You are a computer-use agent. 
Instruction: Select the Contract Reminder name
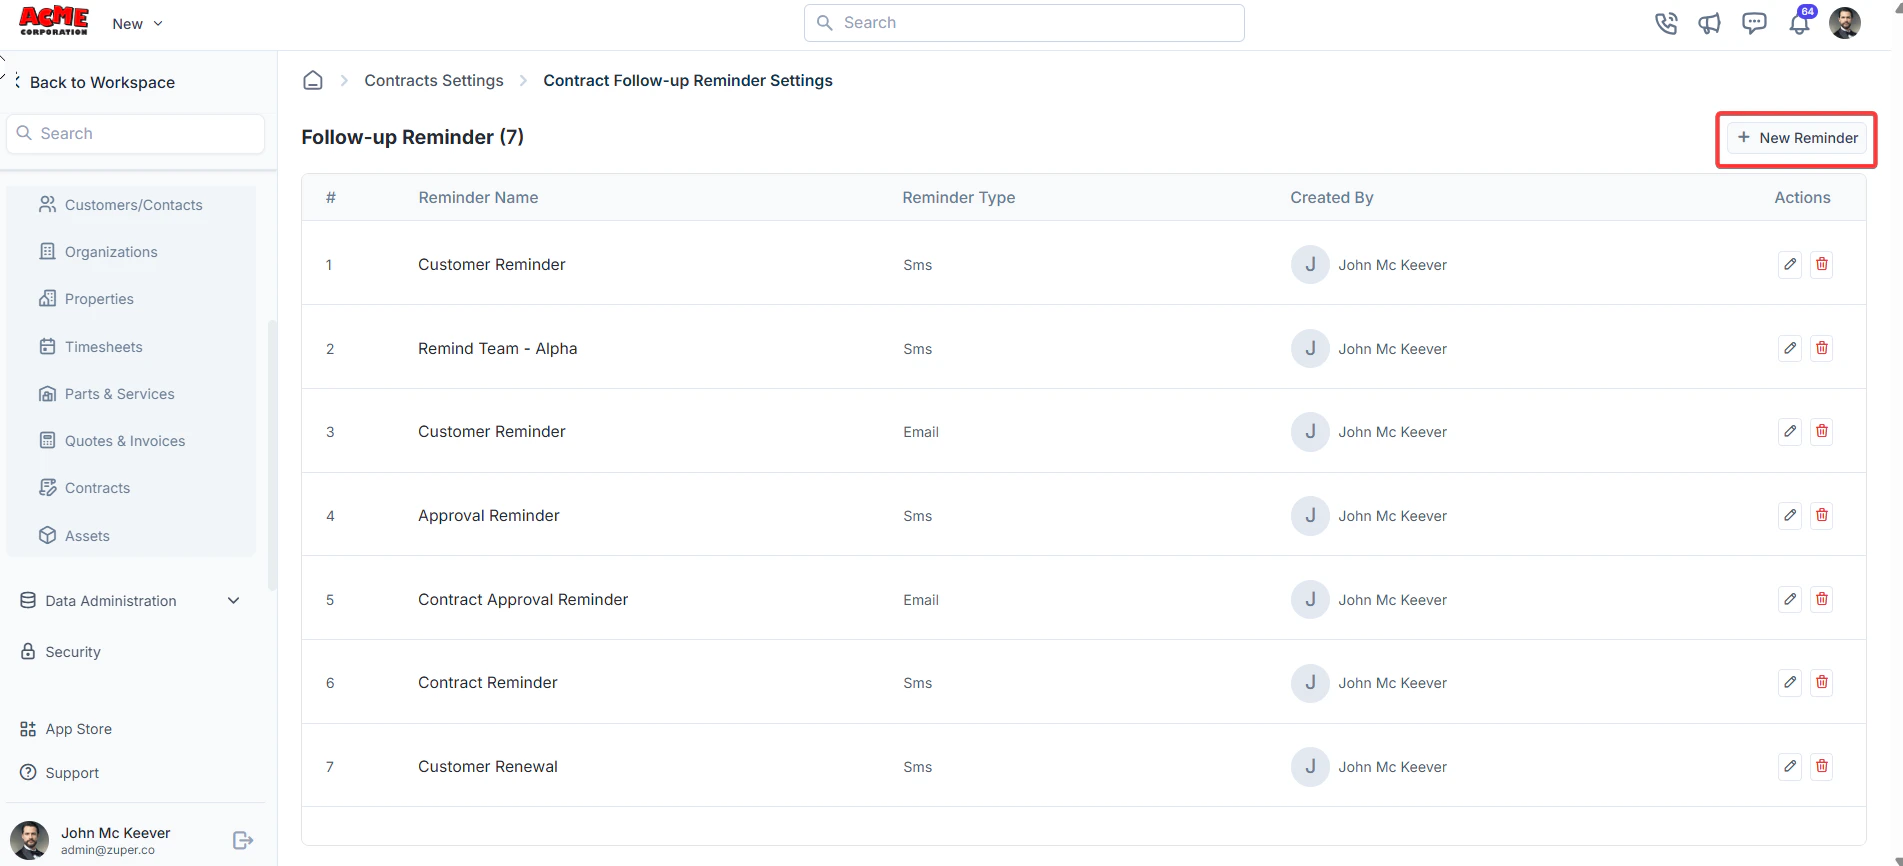(487, 682)
